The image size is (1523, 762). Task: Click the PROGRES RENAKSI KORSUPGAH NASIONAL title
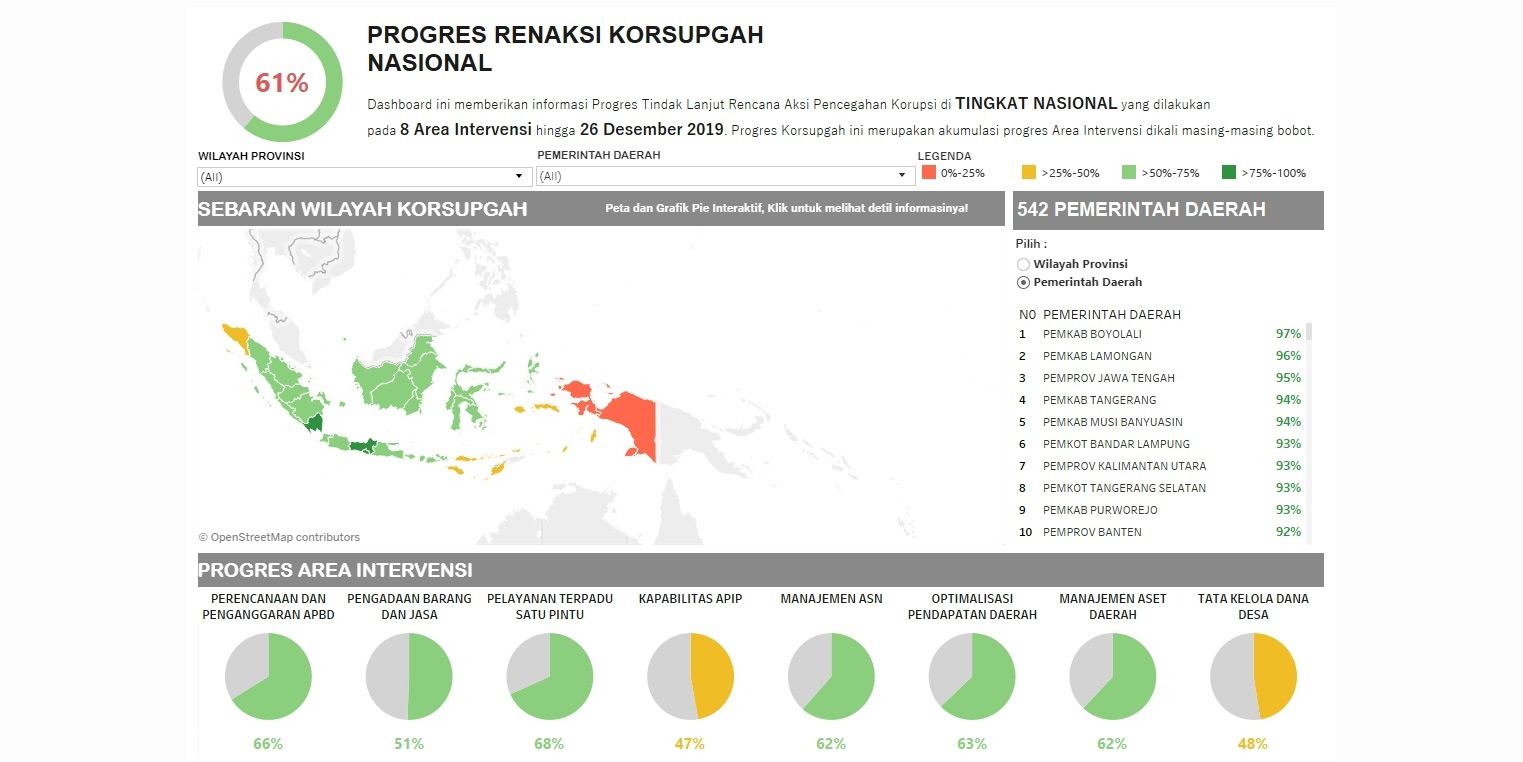pyautogui.click(x=565, y=48)
